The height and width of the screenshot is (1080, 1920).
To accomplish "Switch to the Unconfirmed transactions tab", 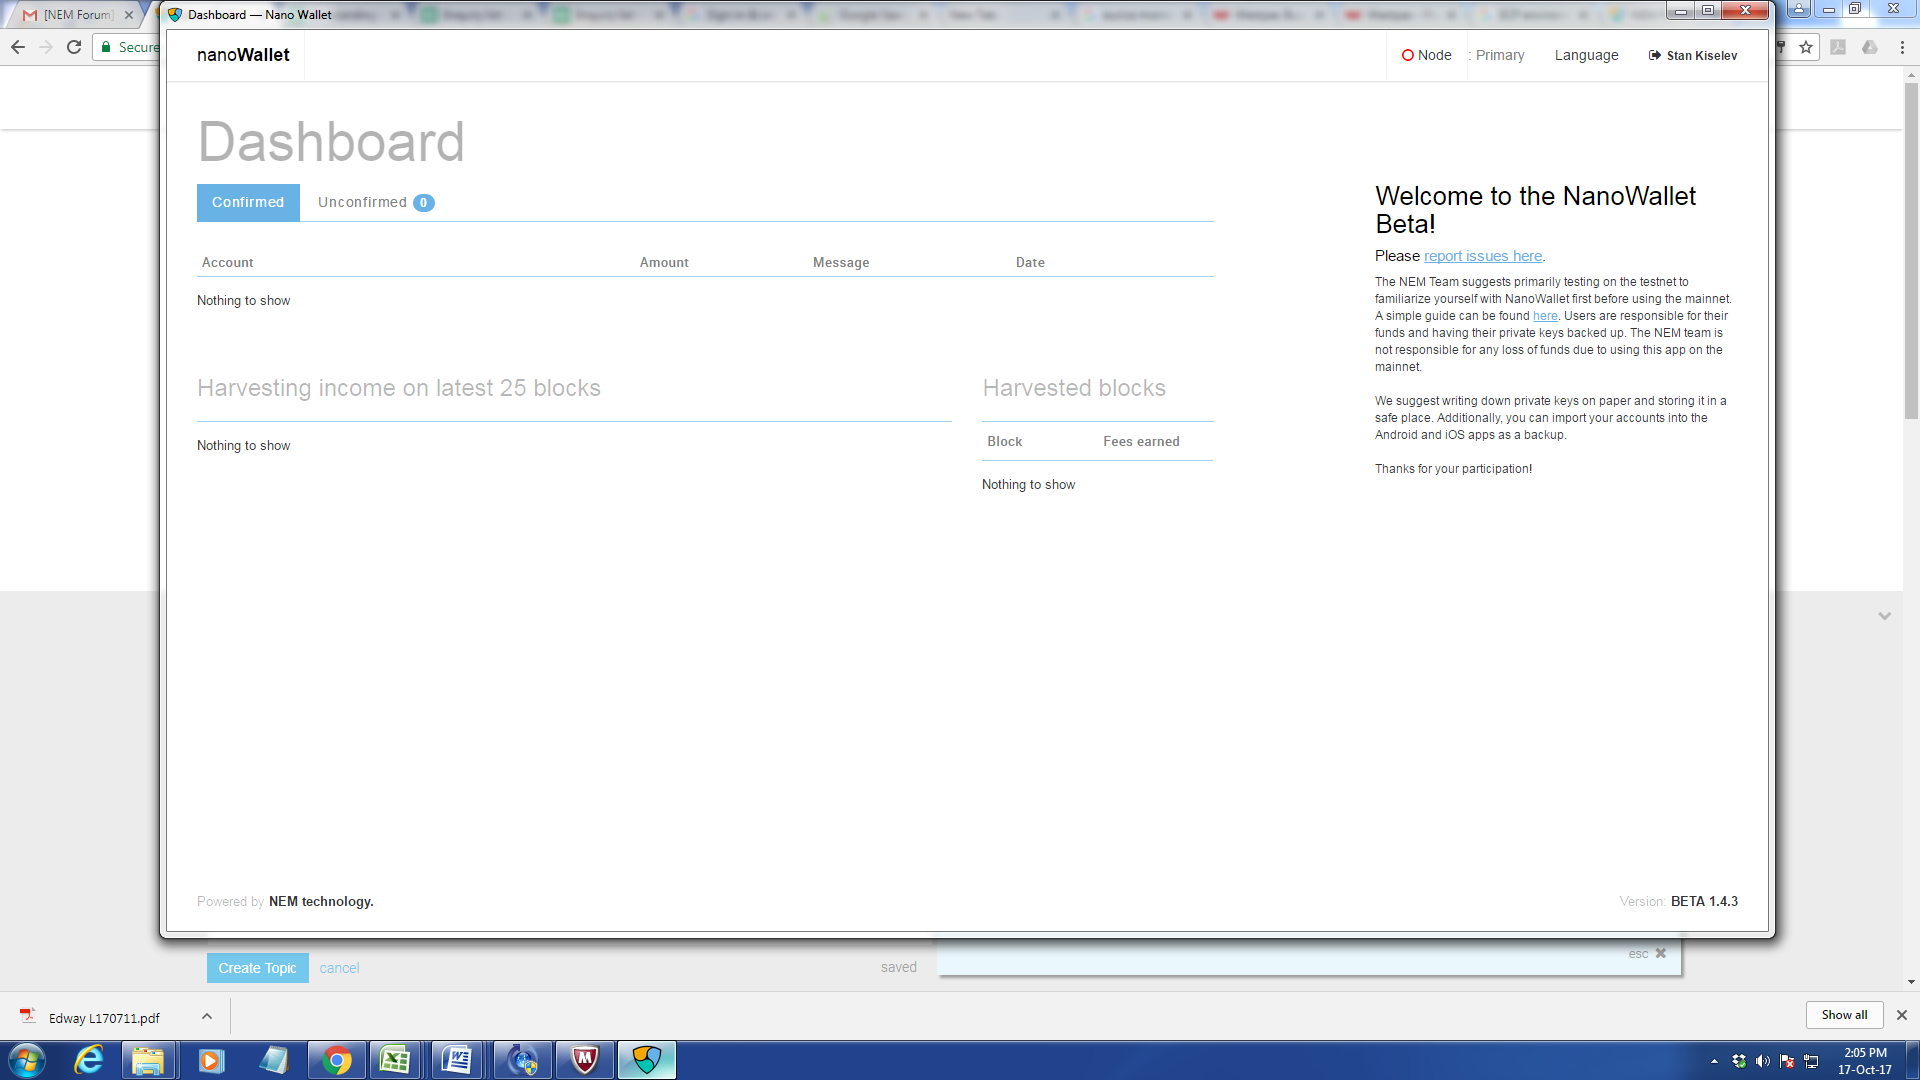I will [375, 202].
